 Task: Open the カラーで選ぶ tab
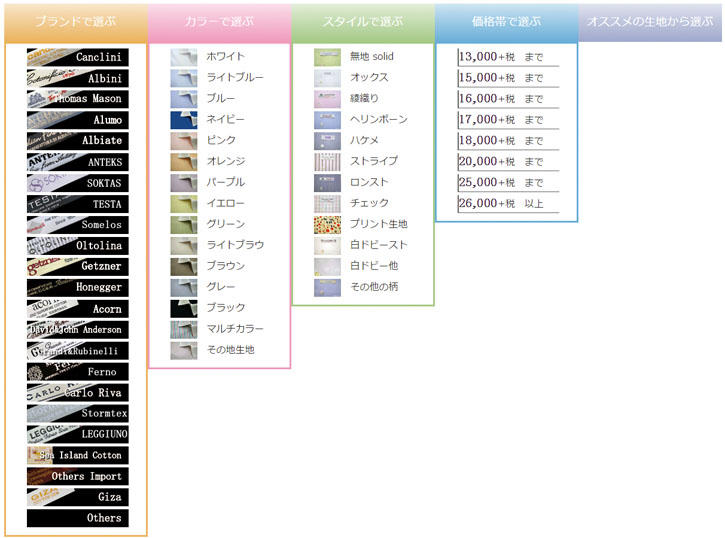[x=219, y=21]
